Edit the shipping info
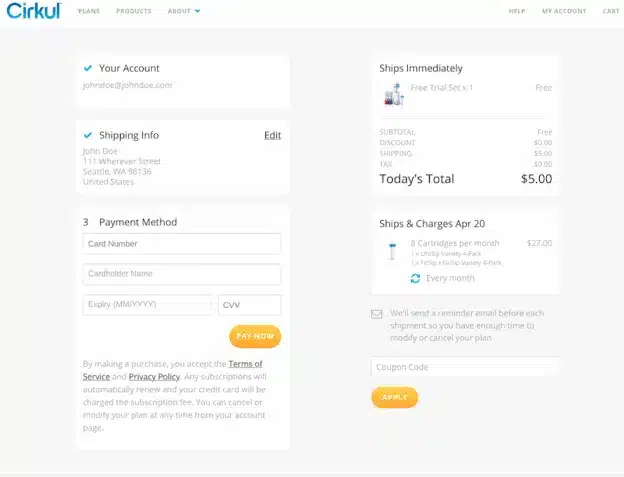The width and height of the screenshot is (624, 477). (272, 135)
